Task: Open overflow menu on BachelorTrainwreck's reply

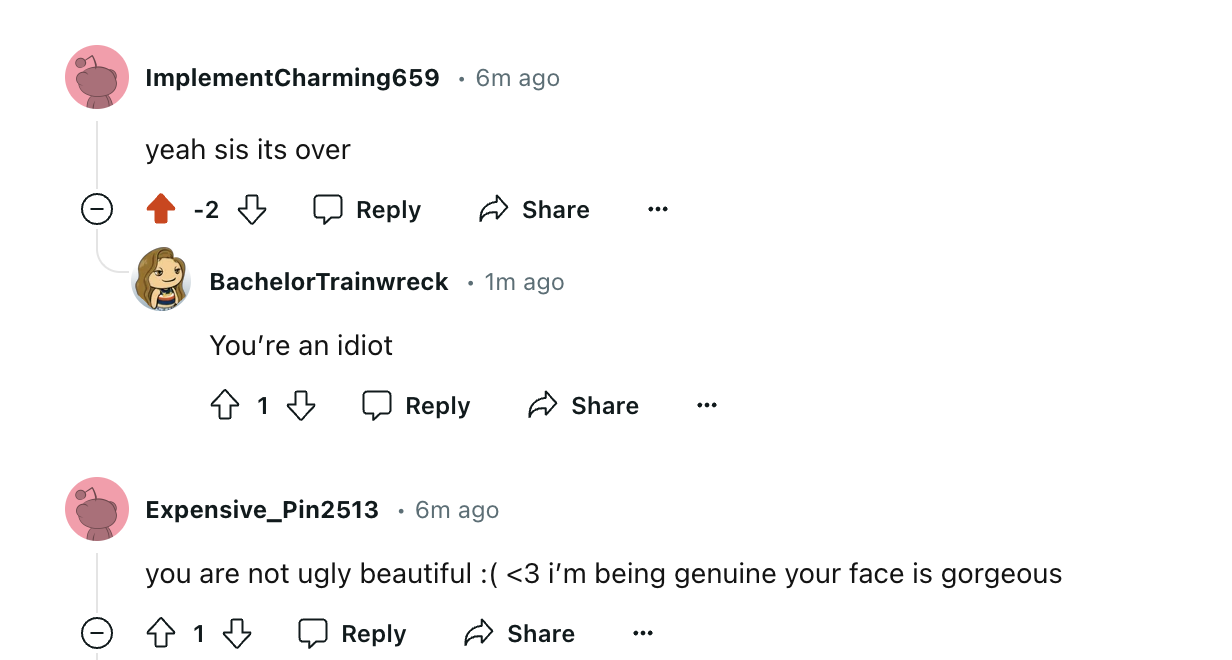Action: [x=707, y=405]
